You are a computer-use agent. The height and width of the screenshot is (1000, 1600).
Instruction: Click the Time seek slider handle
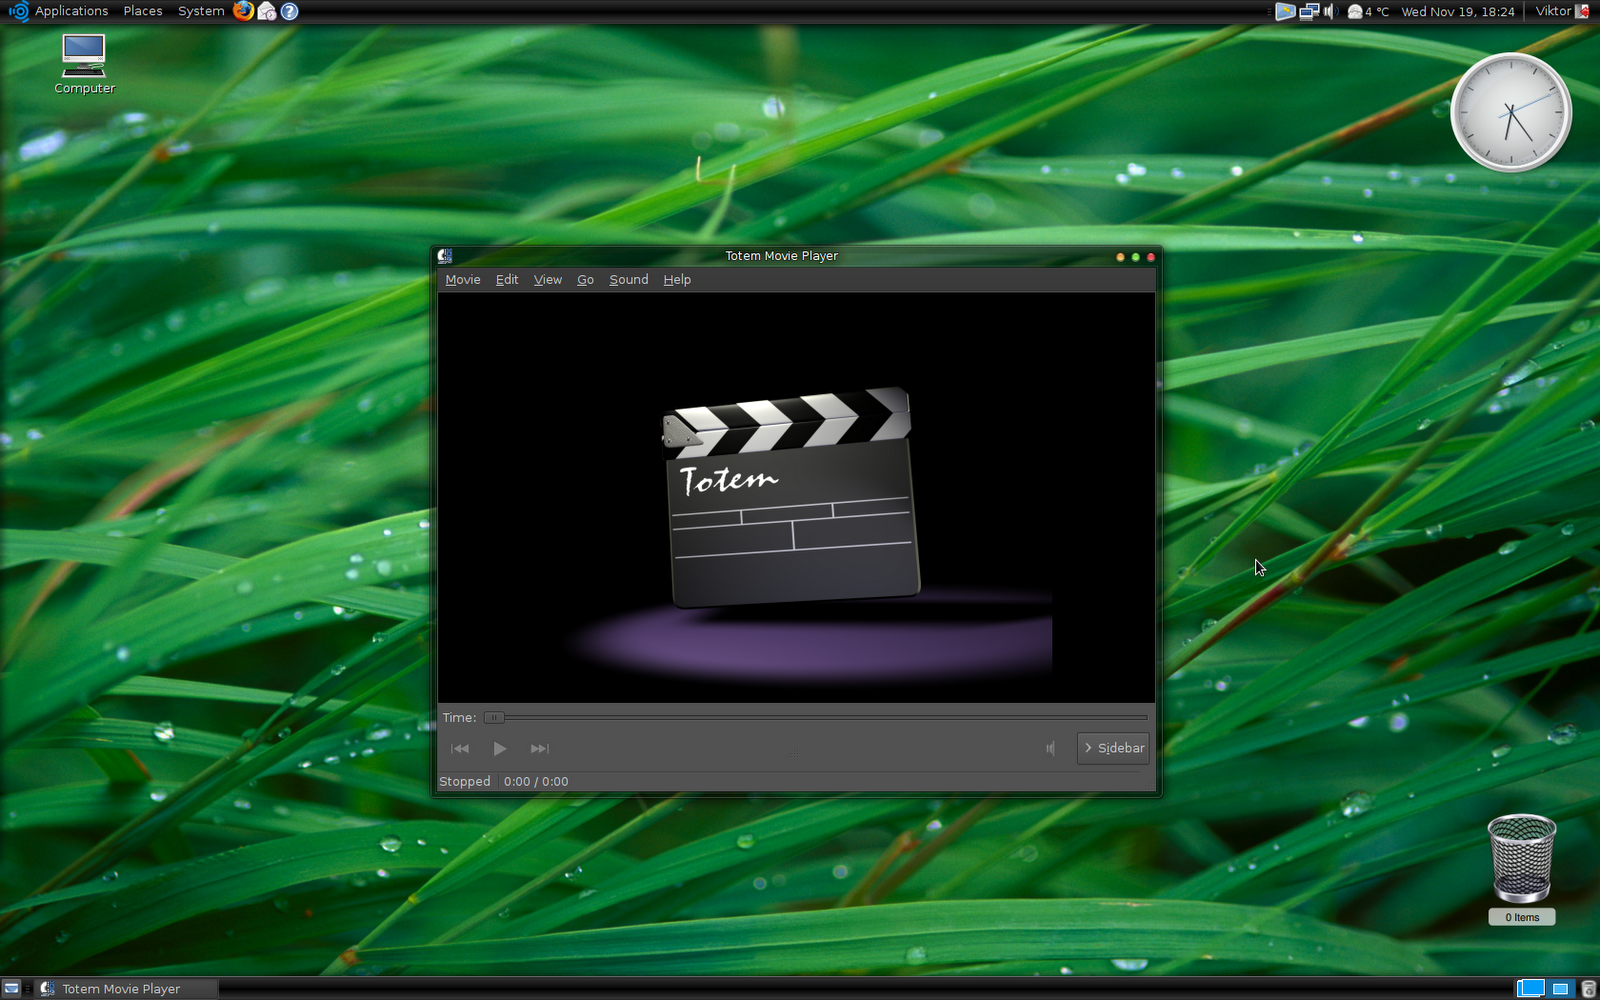pyautogui.click(x=494, y=717)
